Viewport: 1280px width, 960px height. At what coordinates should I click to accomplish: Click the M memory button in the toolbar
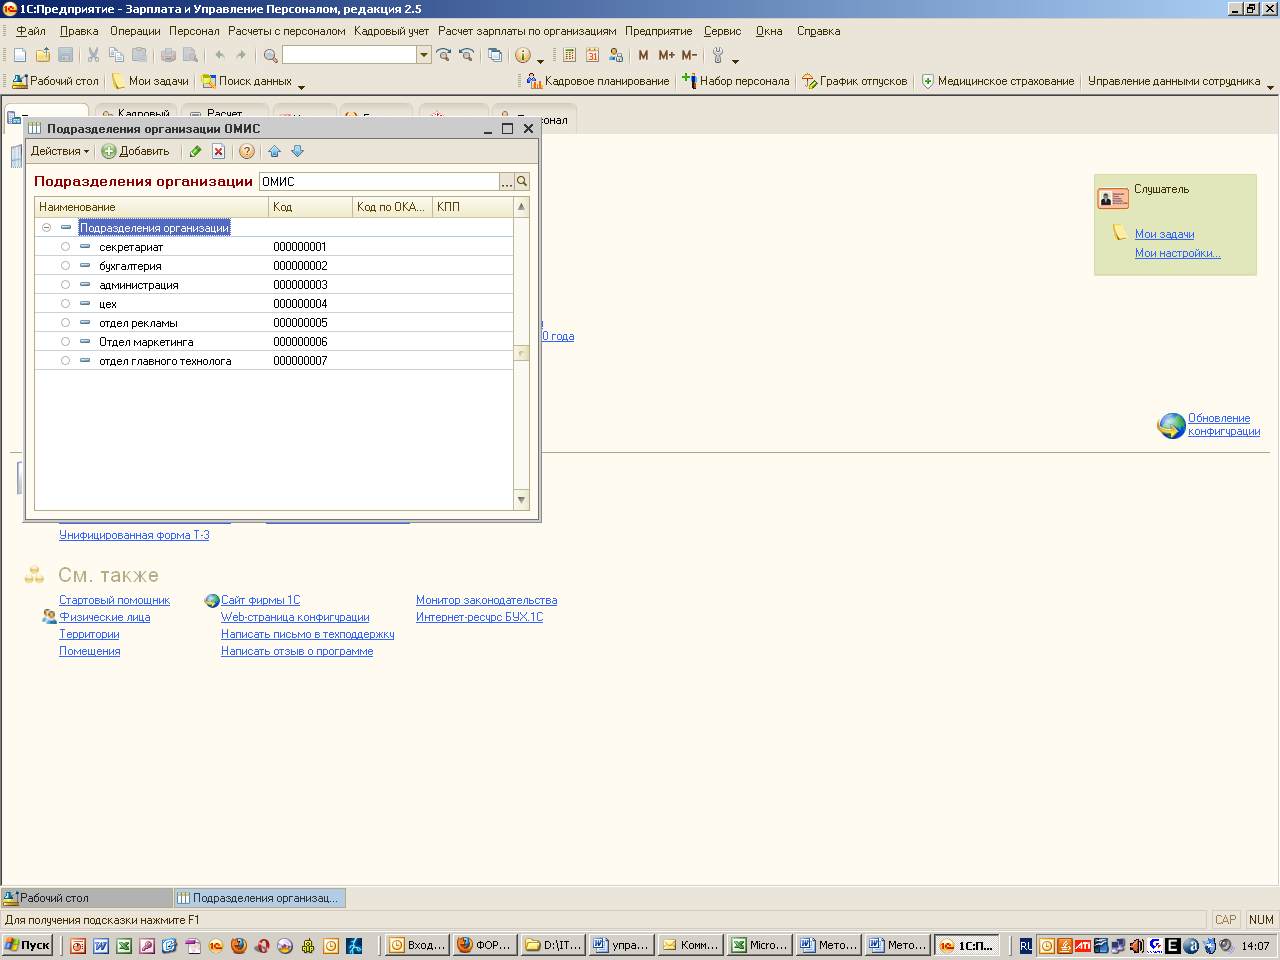(643, 55)
